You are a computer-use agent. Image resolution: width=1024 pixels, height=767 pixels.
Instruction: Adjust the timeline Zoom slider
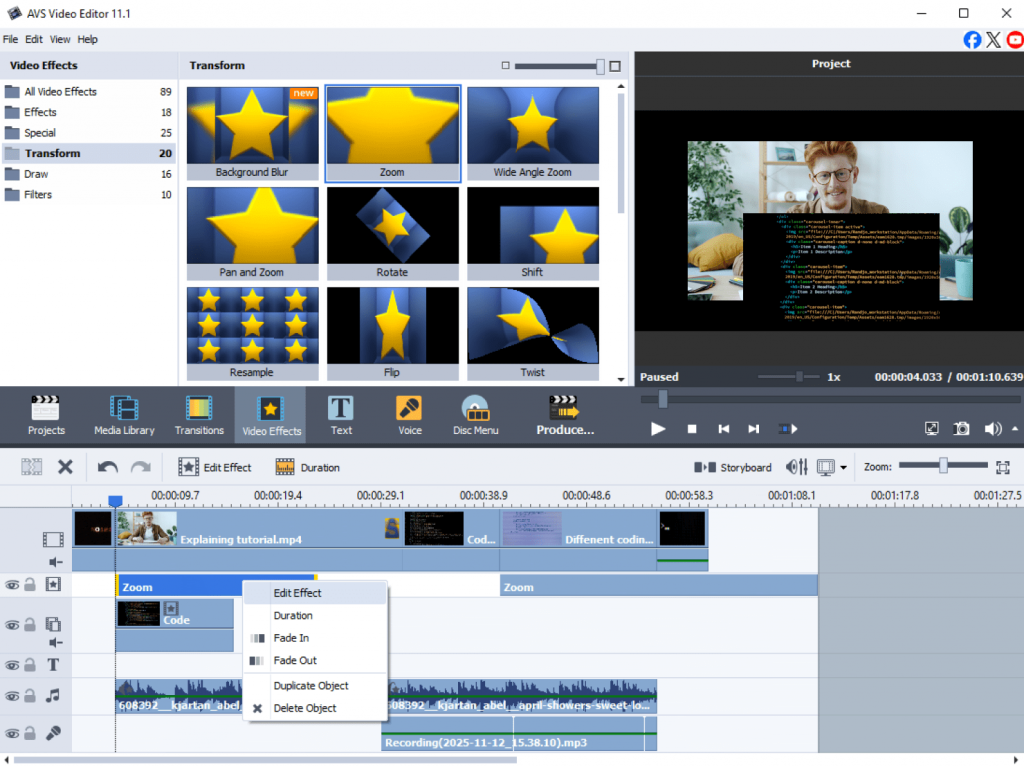tap(942, 466)
